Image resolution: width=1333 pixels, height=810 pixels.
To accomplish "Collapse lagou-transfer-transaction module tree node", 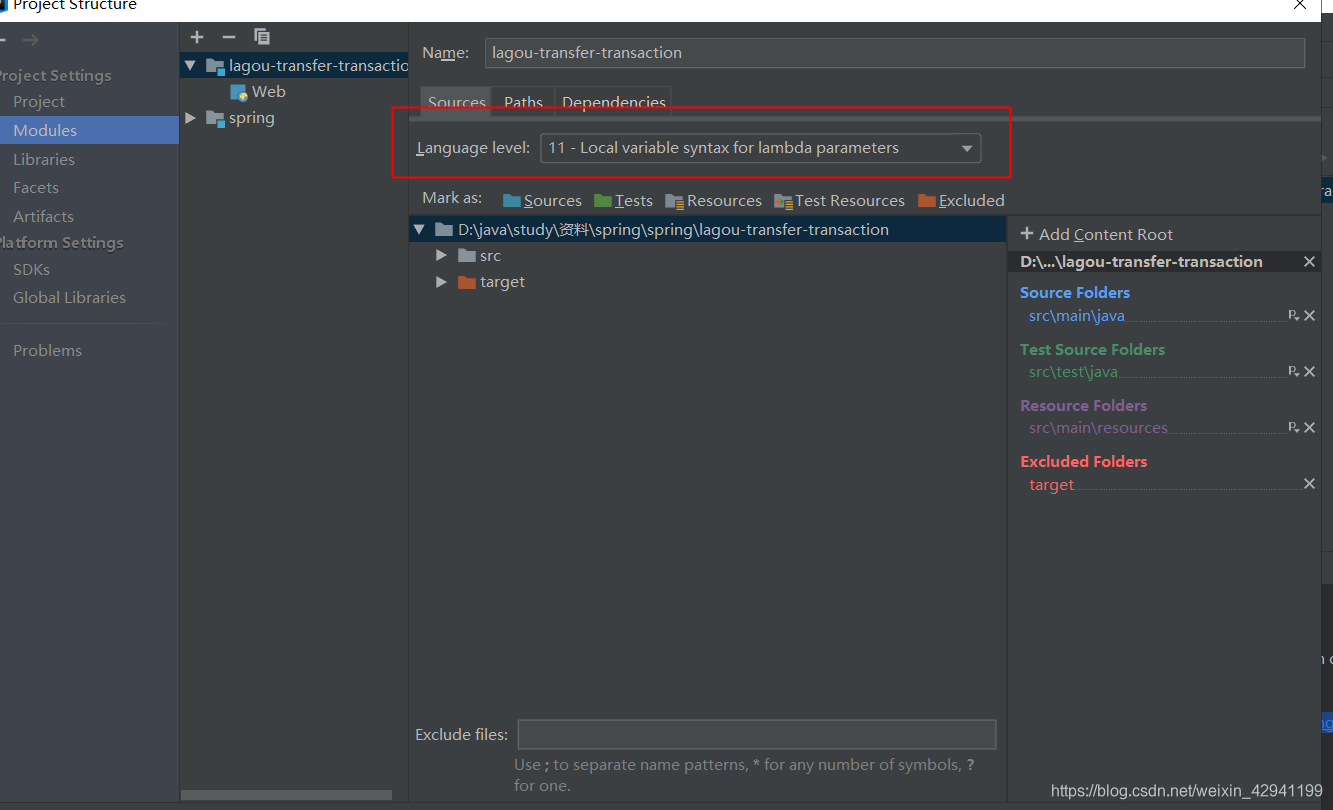I will pos(190,66).
